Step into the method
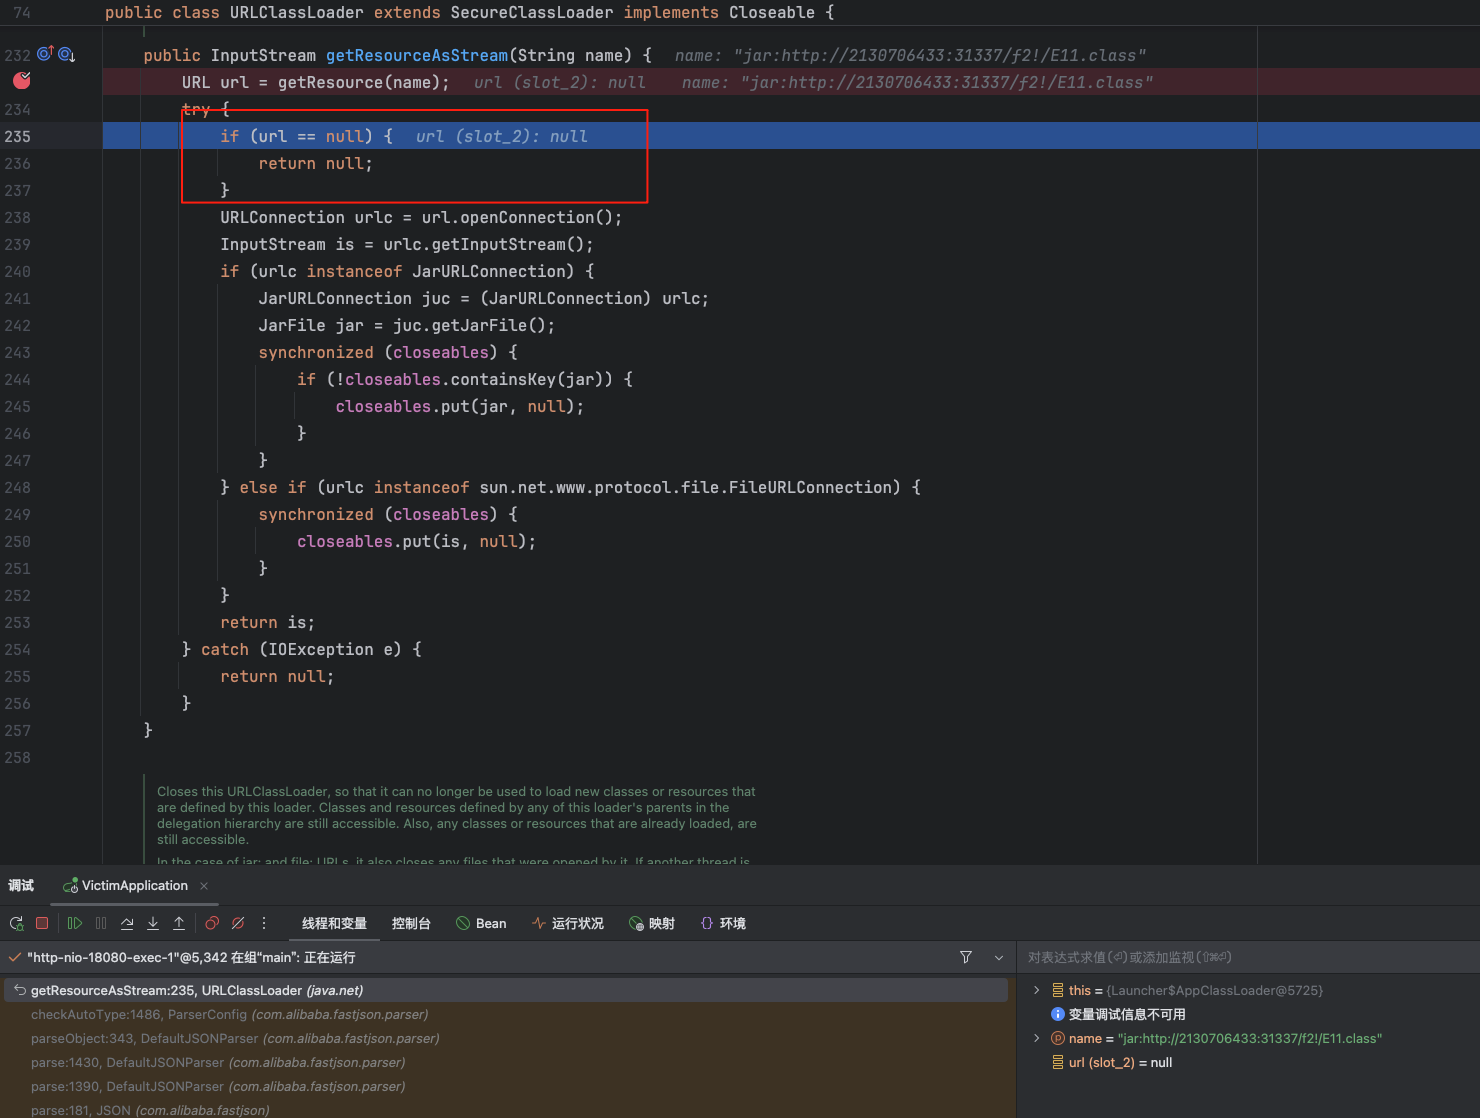Image resolution: width=1480 pixels, height=1118 pixels. 153,923
